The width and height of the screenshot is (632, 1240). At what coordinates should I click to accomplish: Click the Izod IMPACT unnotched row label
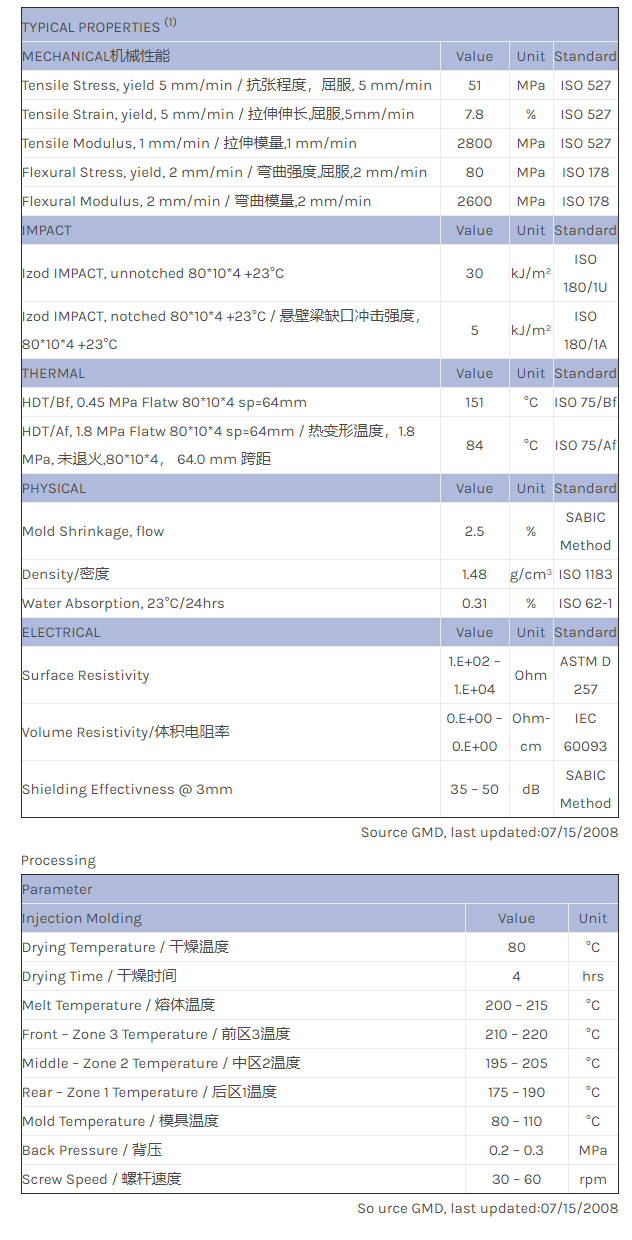click(x=154, y=273)
